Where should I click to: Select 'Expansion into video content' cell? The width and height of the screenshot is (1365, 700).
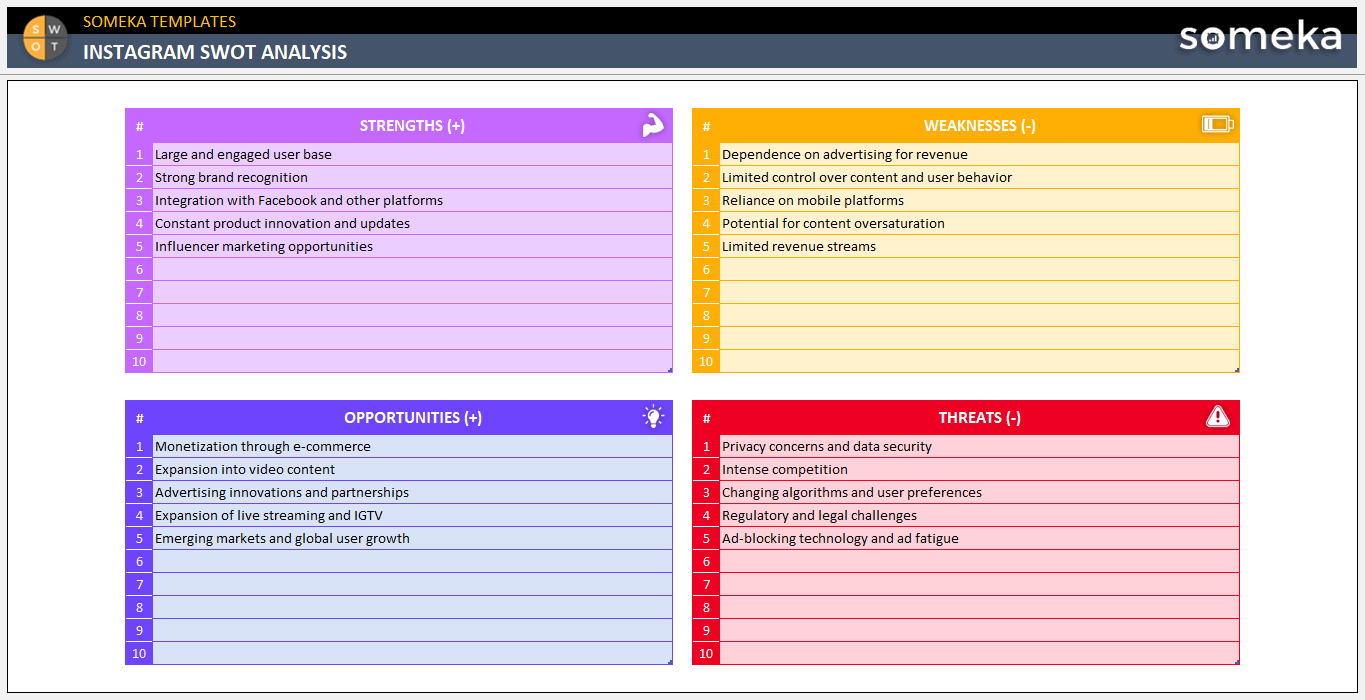[x=412, y=470]
